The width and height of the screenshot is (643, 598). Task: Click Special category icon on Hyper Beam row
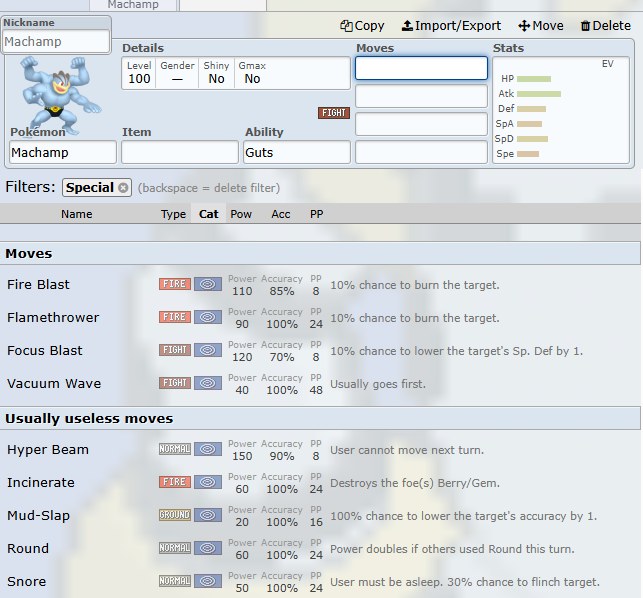(x=208, y=449)
